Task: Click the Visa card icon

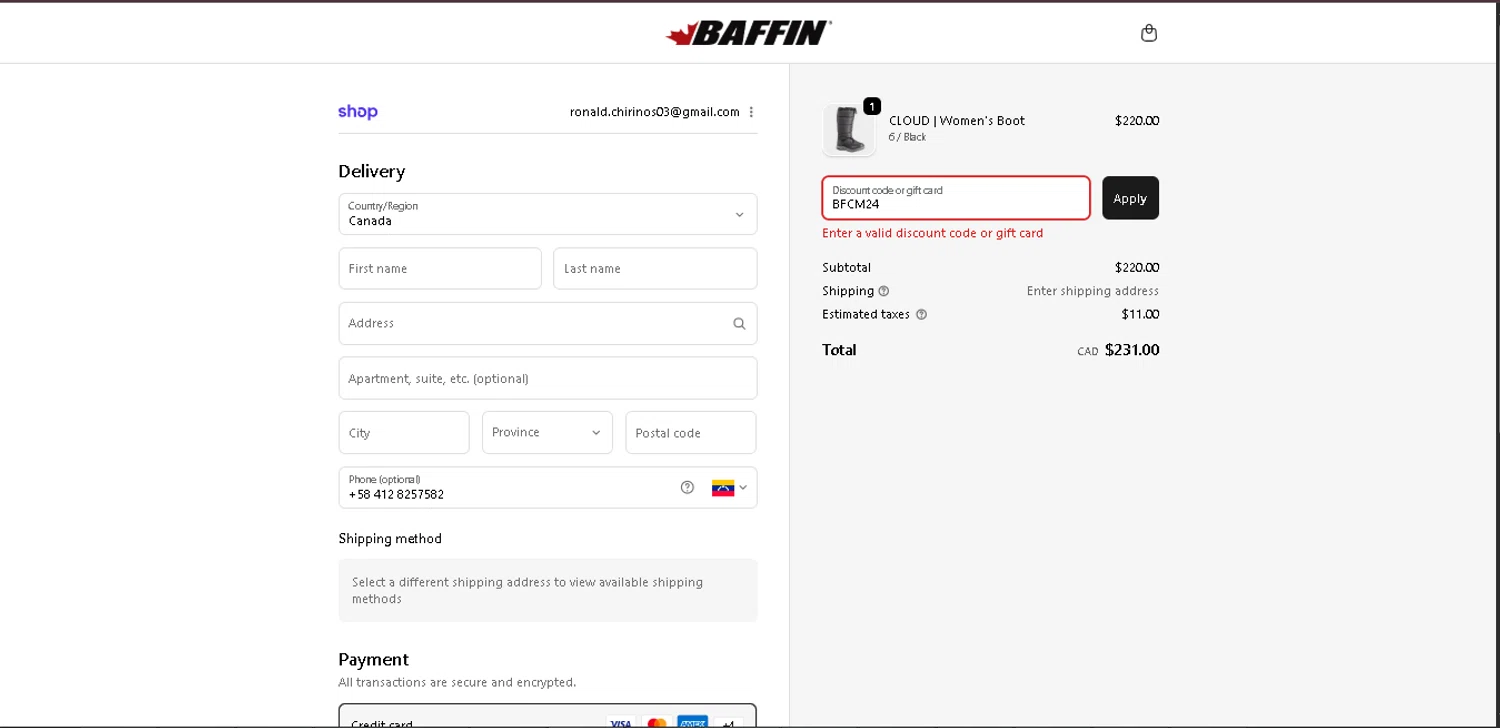Action: pyautogui.click(x=620, y=723)
